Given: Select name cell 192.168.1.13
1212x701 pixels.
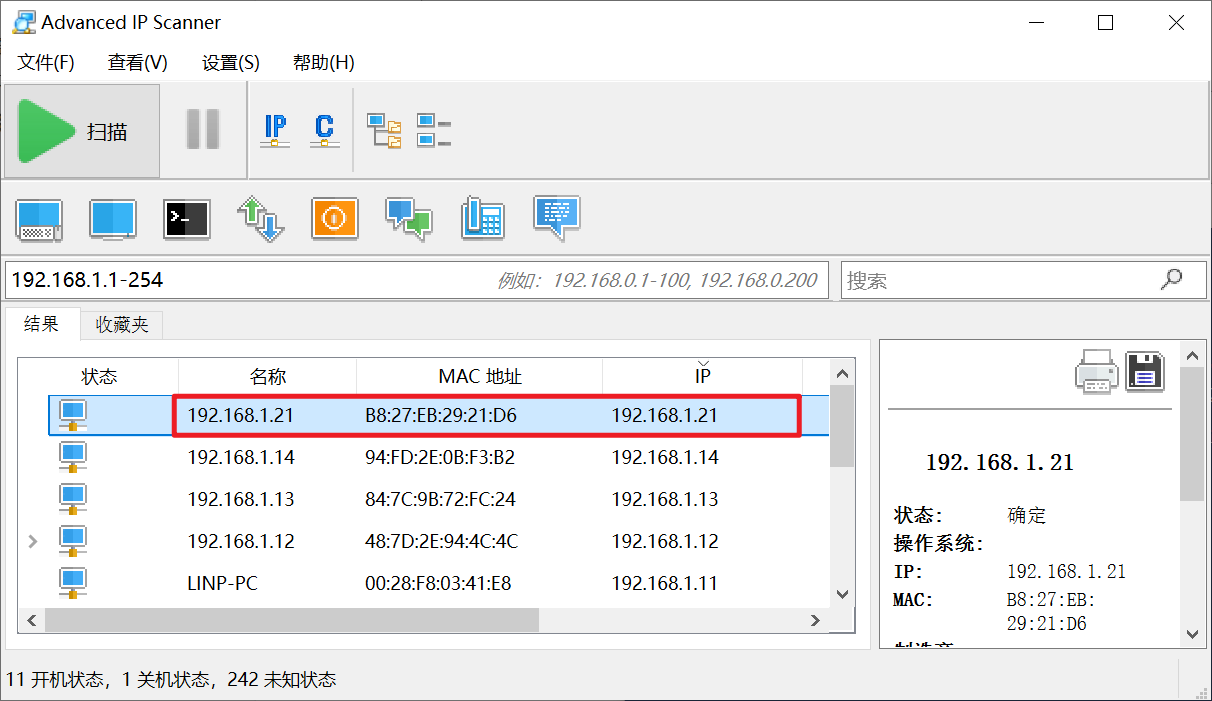Looking at the screenshot, I should point(241,499).
